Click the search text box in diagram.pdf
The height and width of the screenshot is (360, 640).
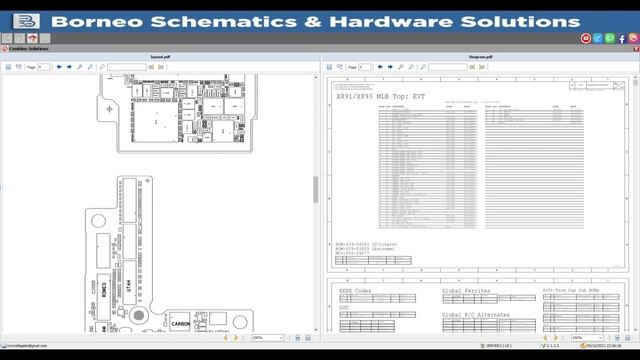point(448,67)
